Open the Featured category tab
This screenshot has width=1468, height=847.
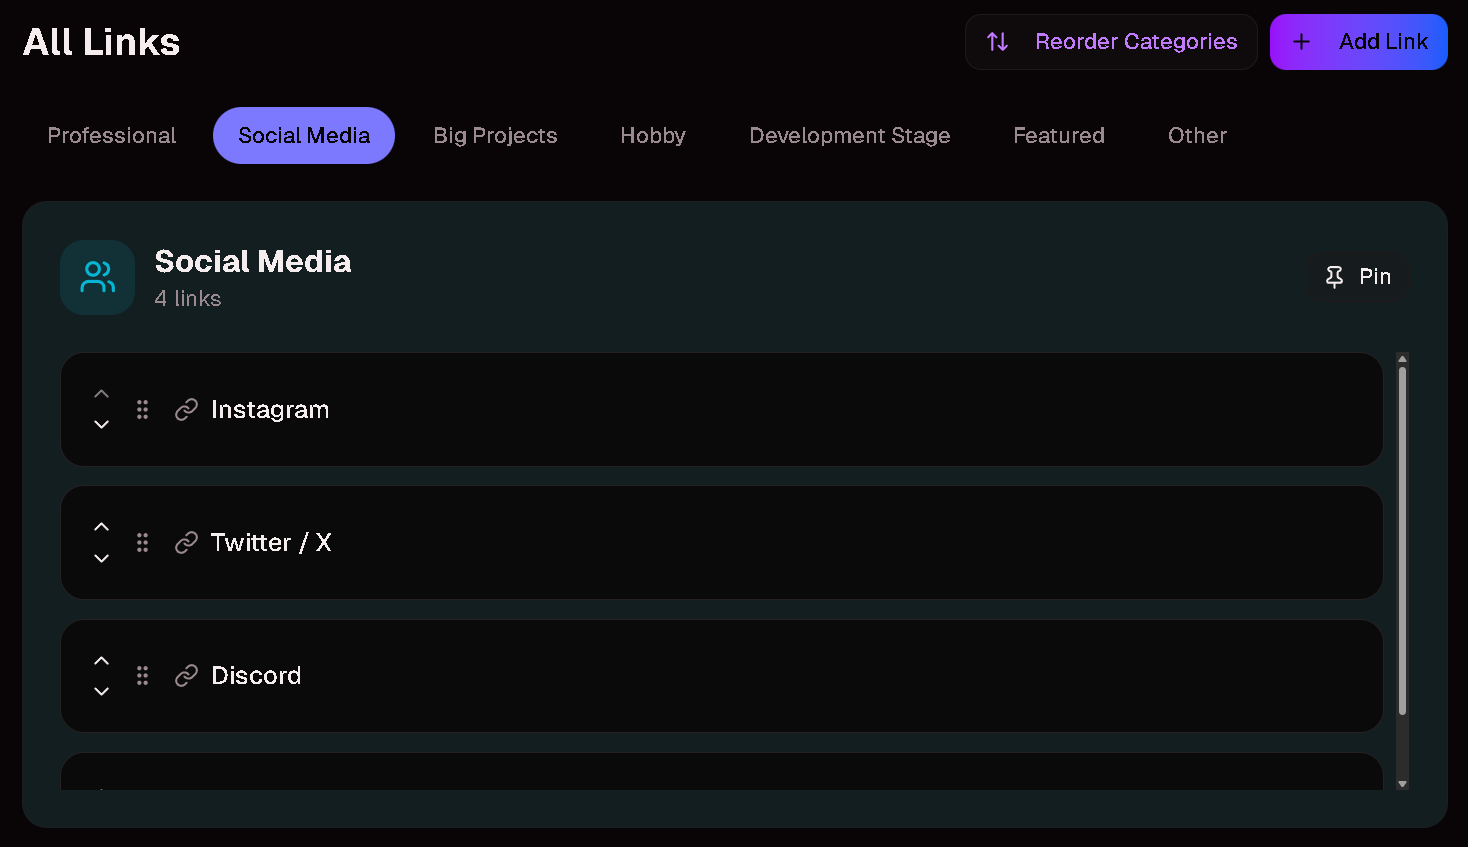[x=1058, y=136]
